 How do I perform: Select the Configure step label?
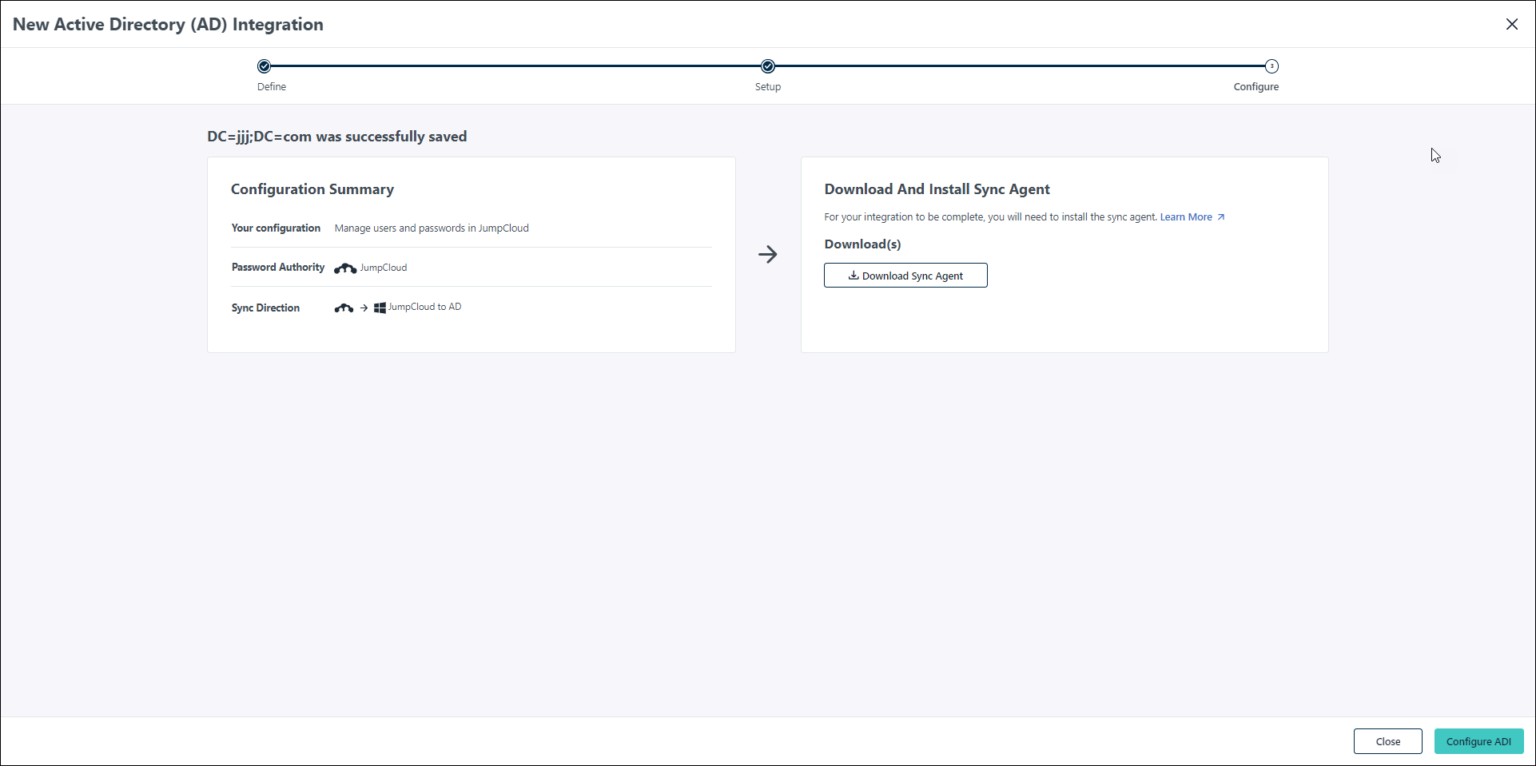coord(1256,86)
